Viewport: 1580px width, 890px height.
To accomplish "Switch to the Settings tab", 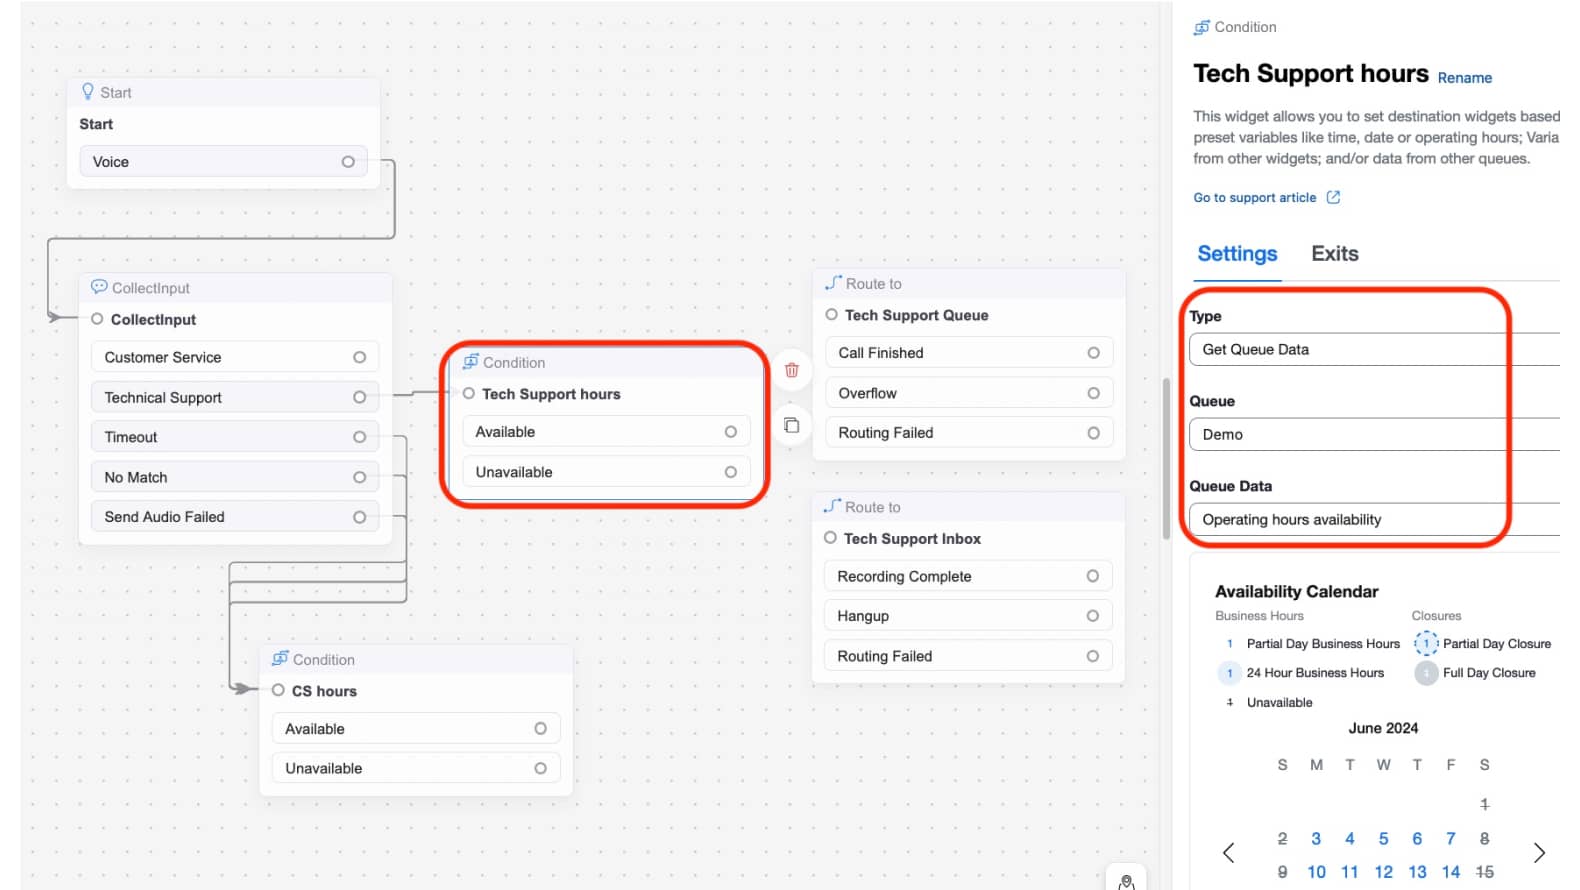I will [1237, 254].
